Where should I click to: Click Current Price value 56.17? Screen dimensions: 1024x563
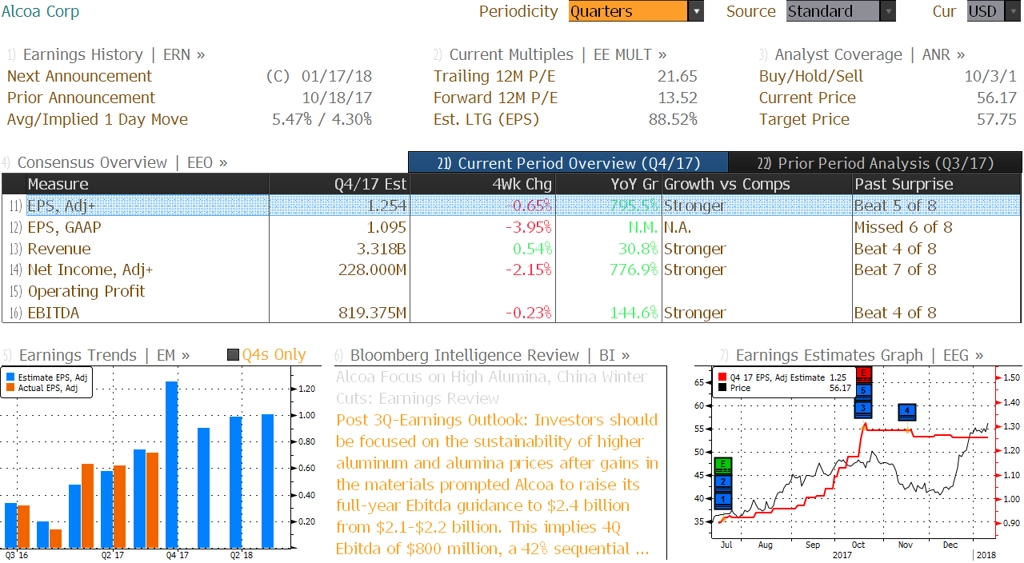point(997,98)
